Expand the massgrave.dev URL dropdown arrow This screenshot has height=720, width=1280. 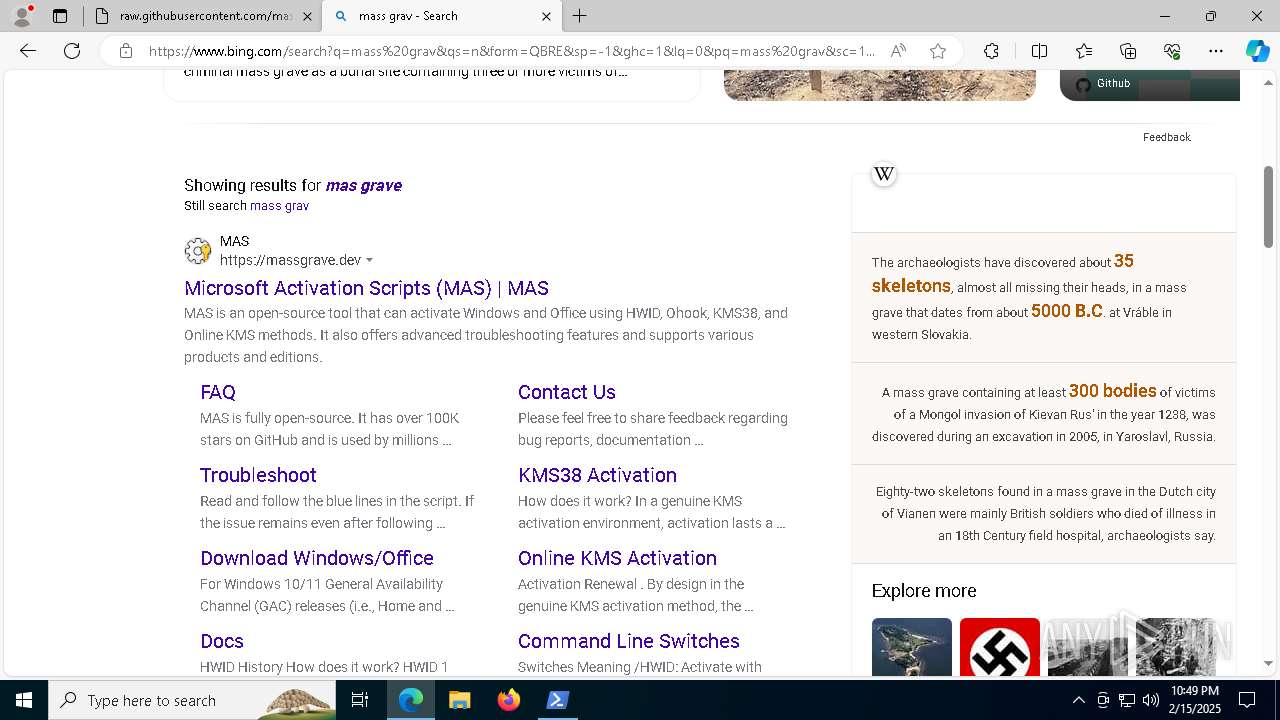pos(370,260)
